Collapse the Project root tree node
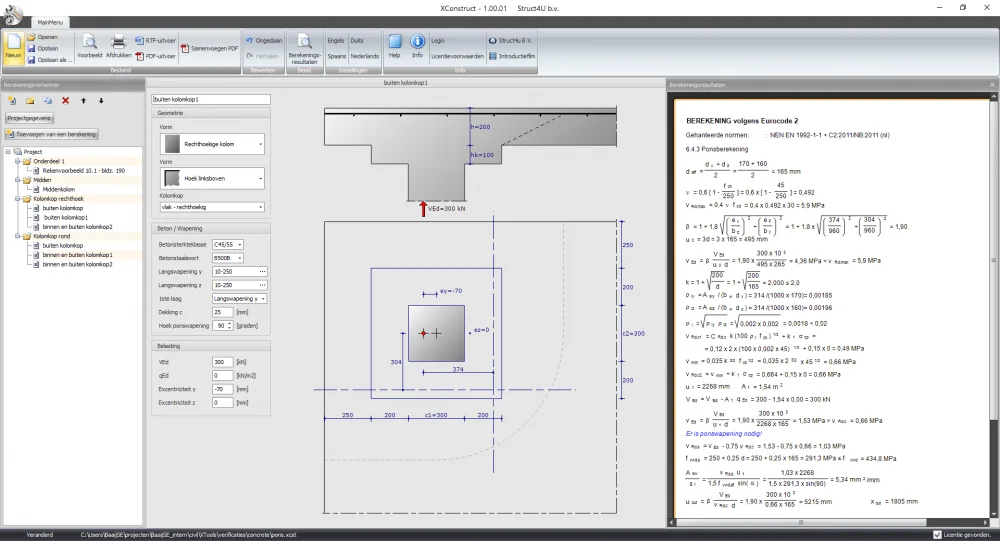This screenshot has width=1000, height=541. pos(8,152)
